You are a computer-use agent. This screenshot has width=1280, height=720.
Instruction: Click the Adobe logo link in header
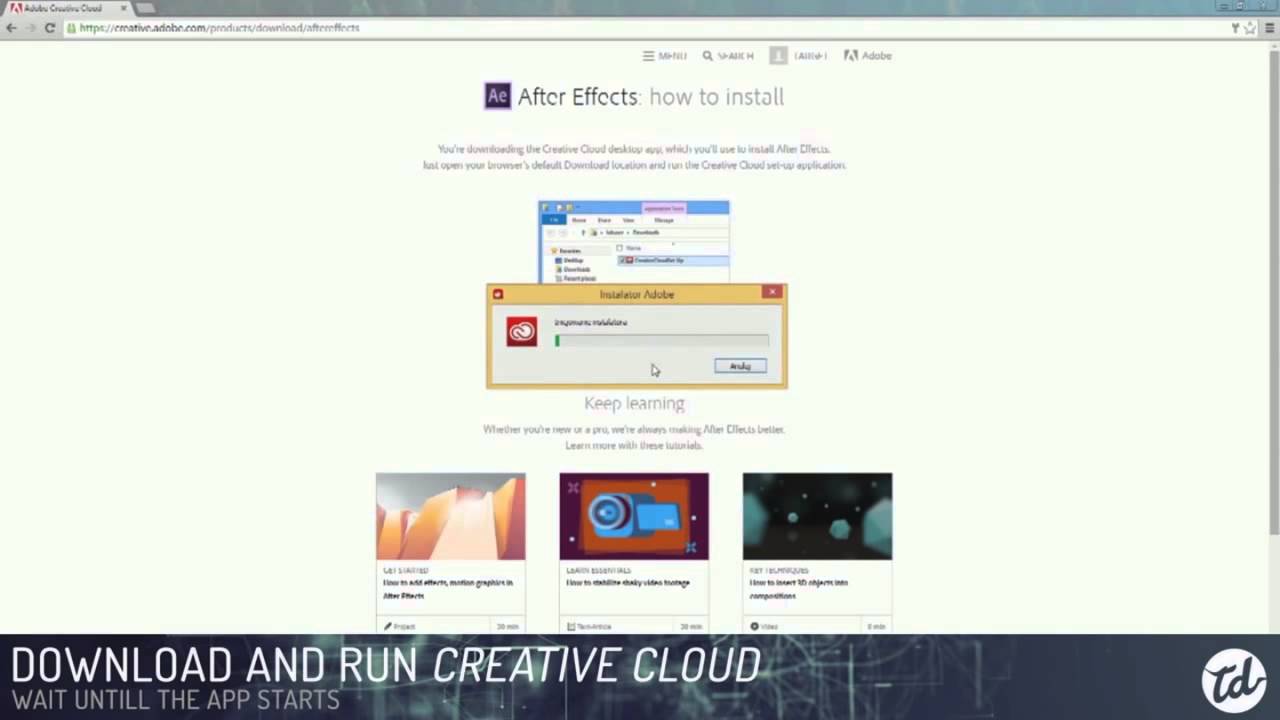(867, 56)
